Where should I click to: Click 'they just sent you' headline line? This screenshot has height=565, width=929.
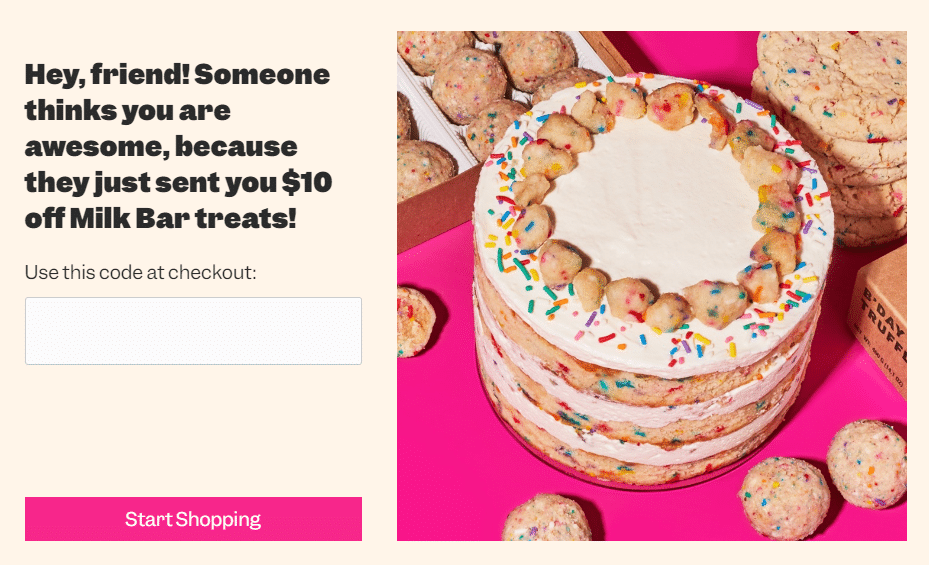pyautogui.click(x=150, y=182)
